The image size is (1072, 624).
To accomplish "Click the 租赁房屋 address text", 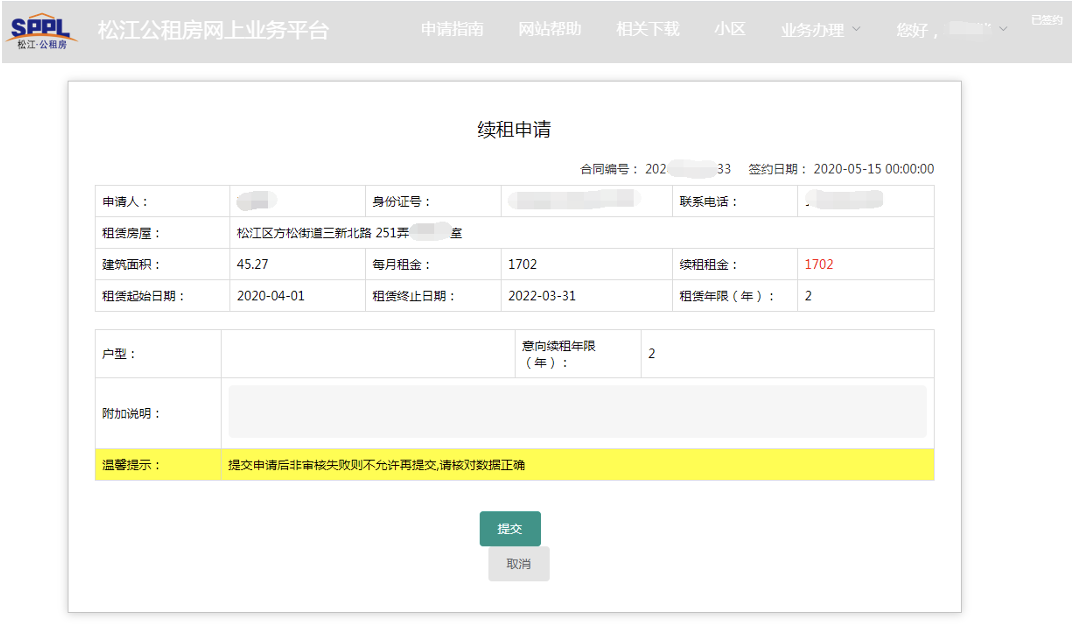I will click(x=349, y=233).
